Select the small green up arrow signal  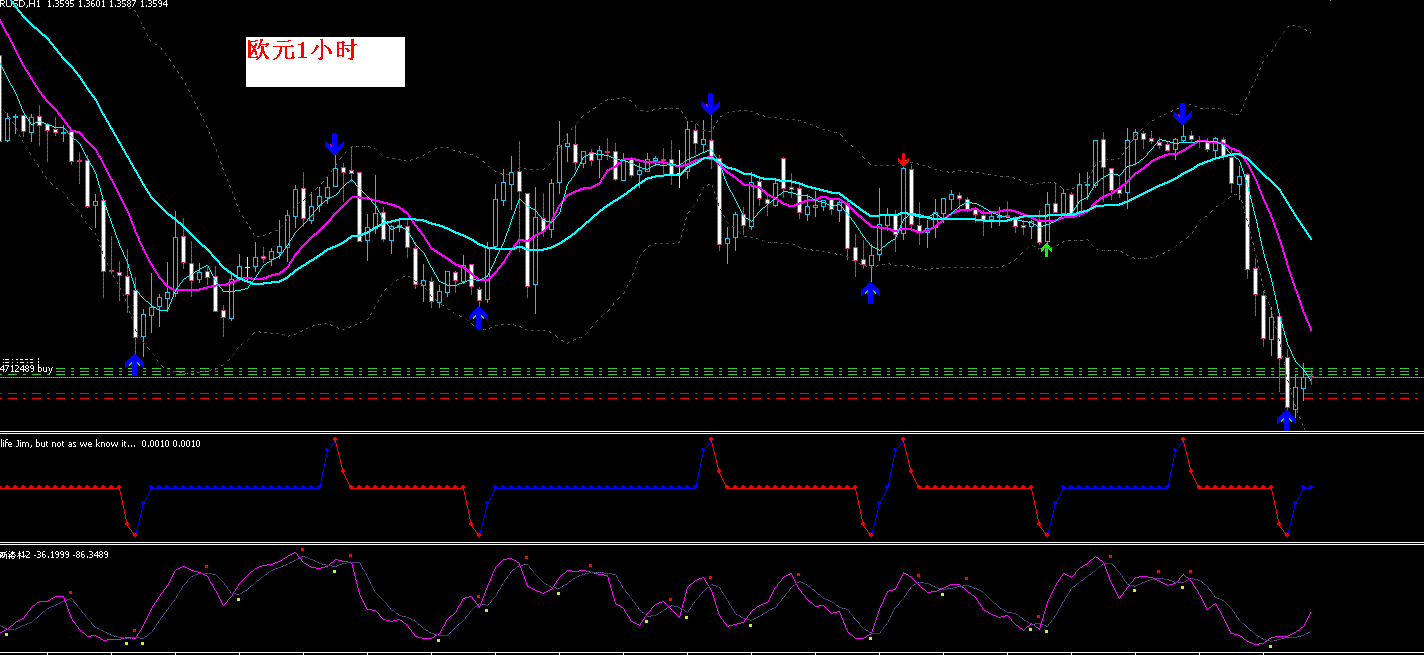(x=1046, y=250)
